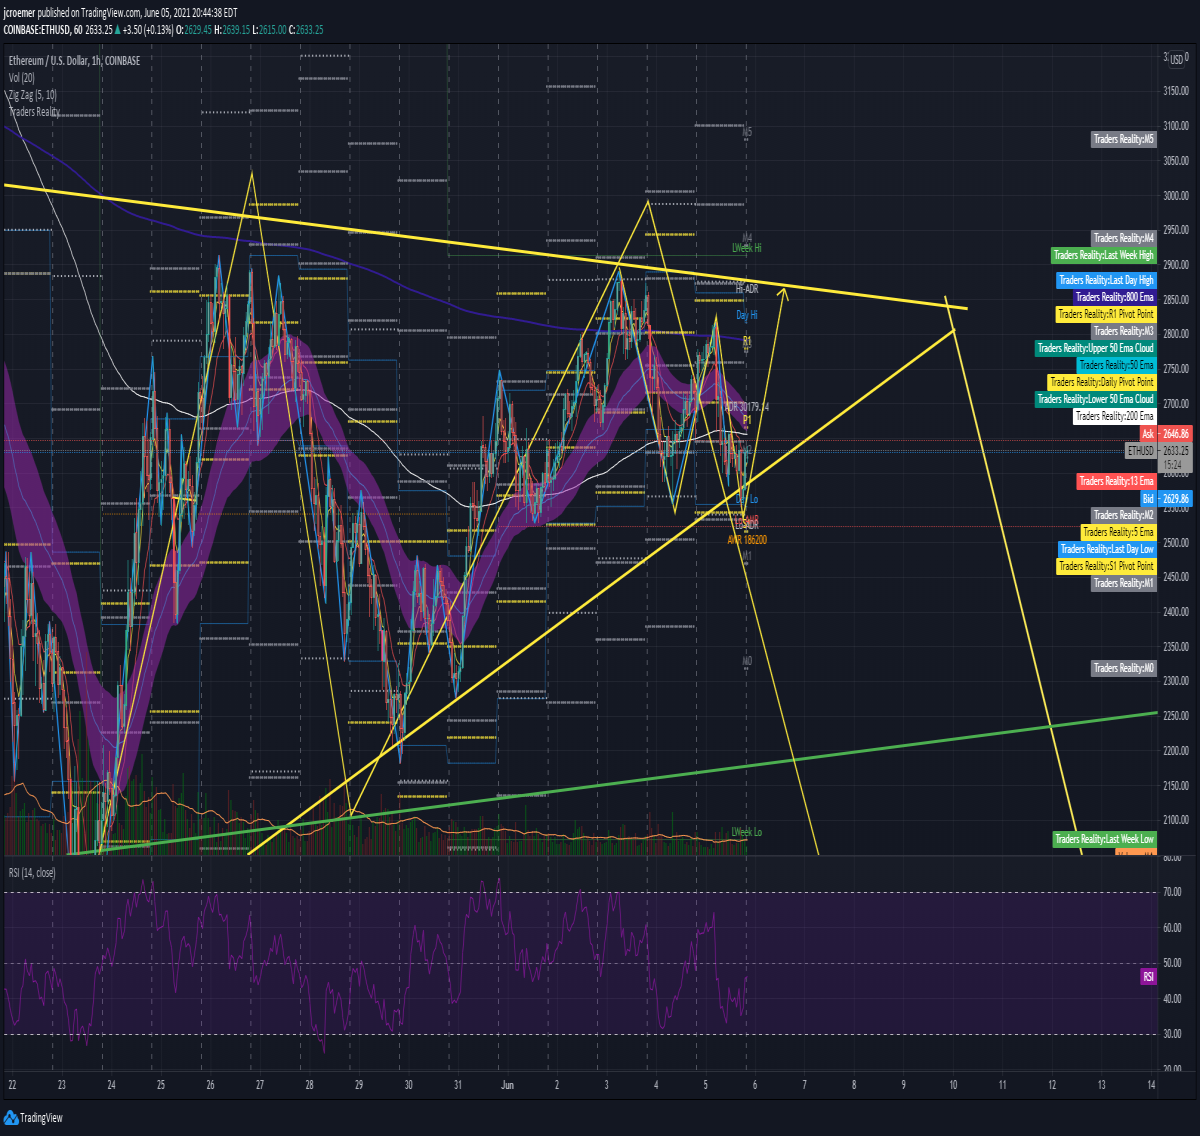
Task: Click the Traders Reality:M0 label
Action: point(1124,668)
